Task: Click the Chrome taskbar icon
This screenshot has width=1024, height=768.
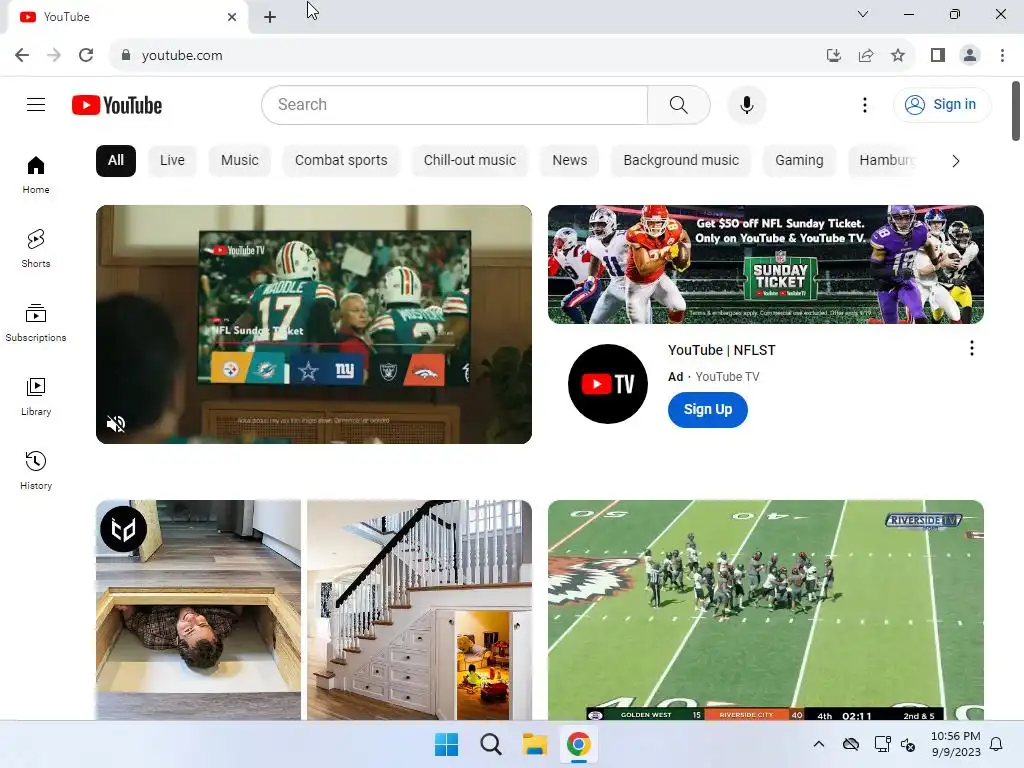Action: point(579,744)
